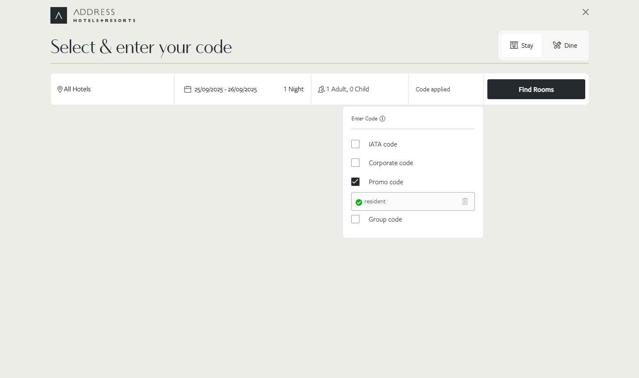
Task: Click the promo code input field
Action: 413,202
